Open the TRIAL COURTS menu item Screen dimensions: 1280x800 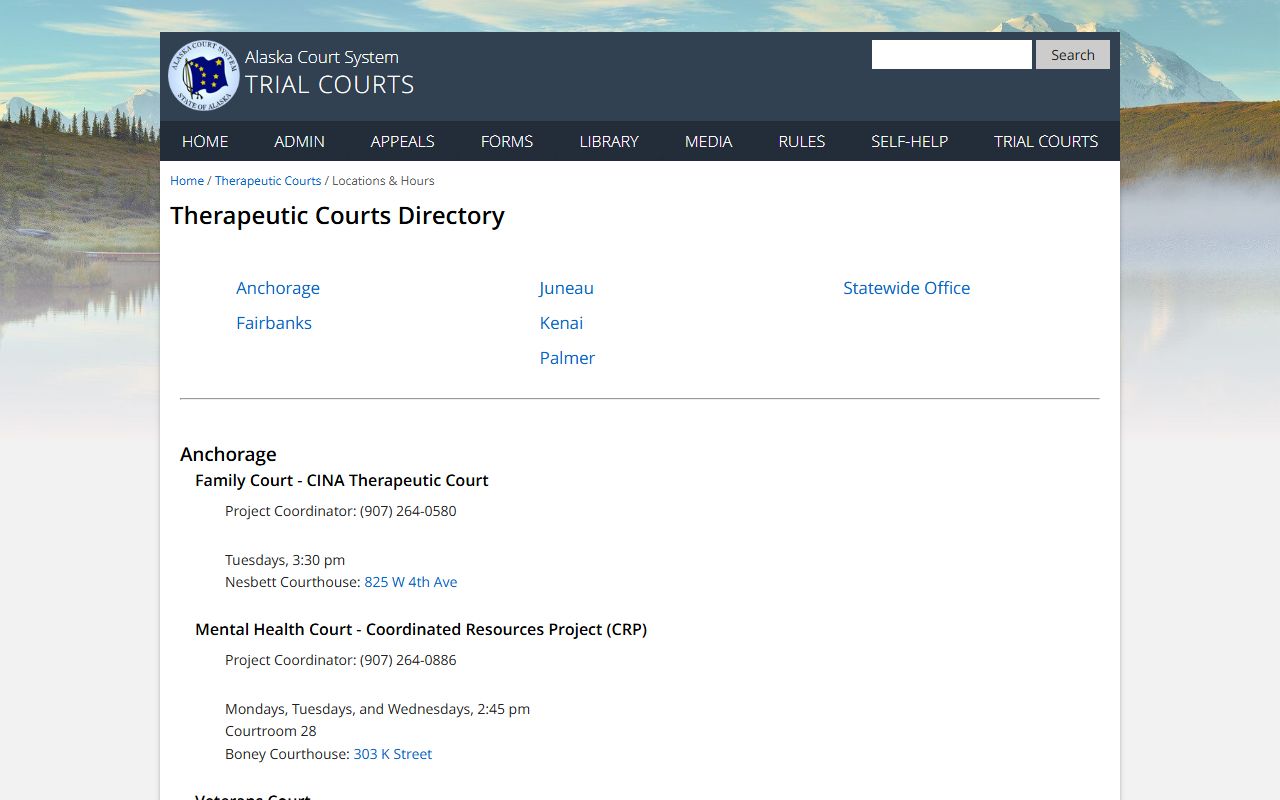click(x=1046, y=141)
